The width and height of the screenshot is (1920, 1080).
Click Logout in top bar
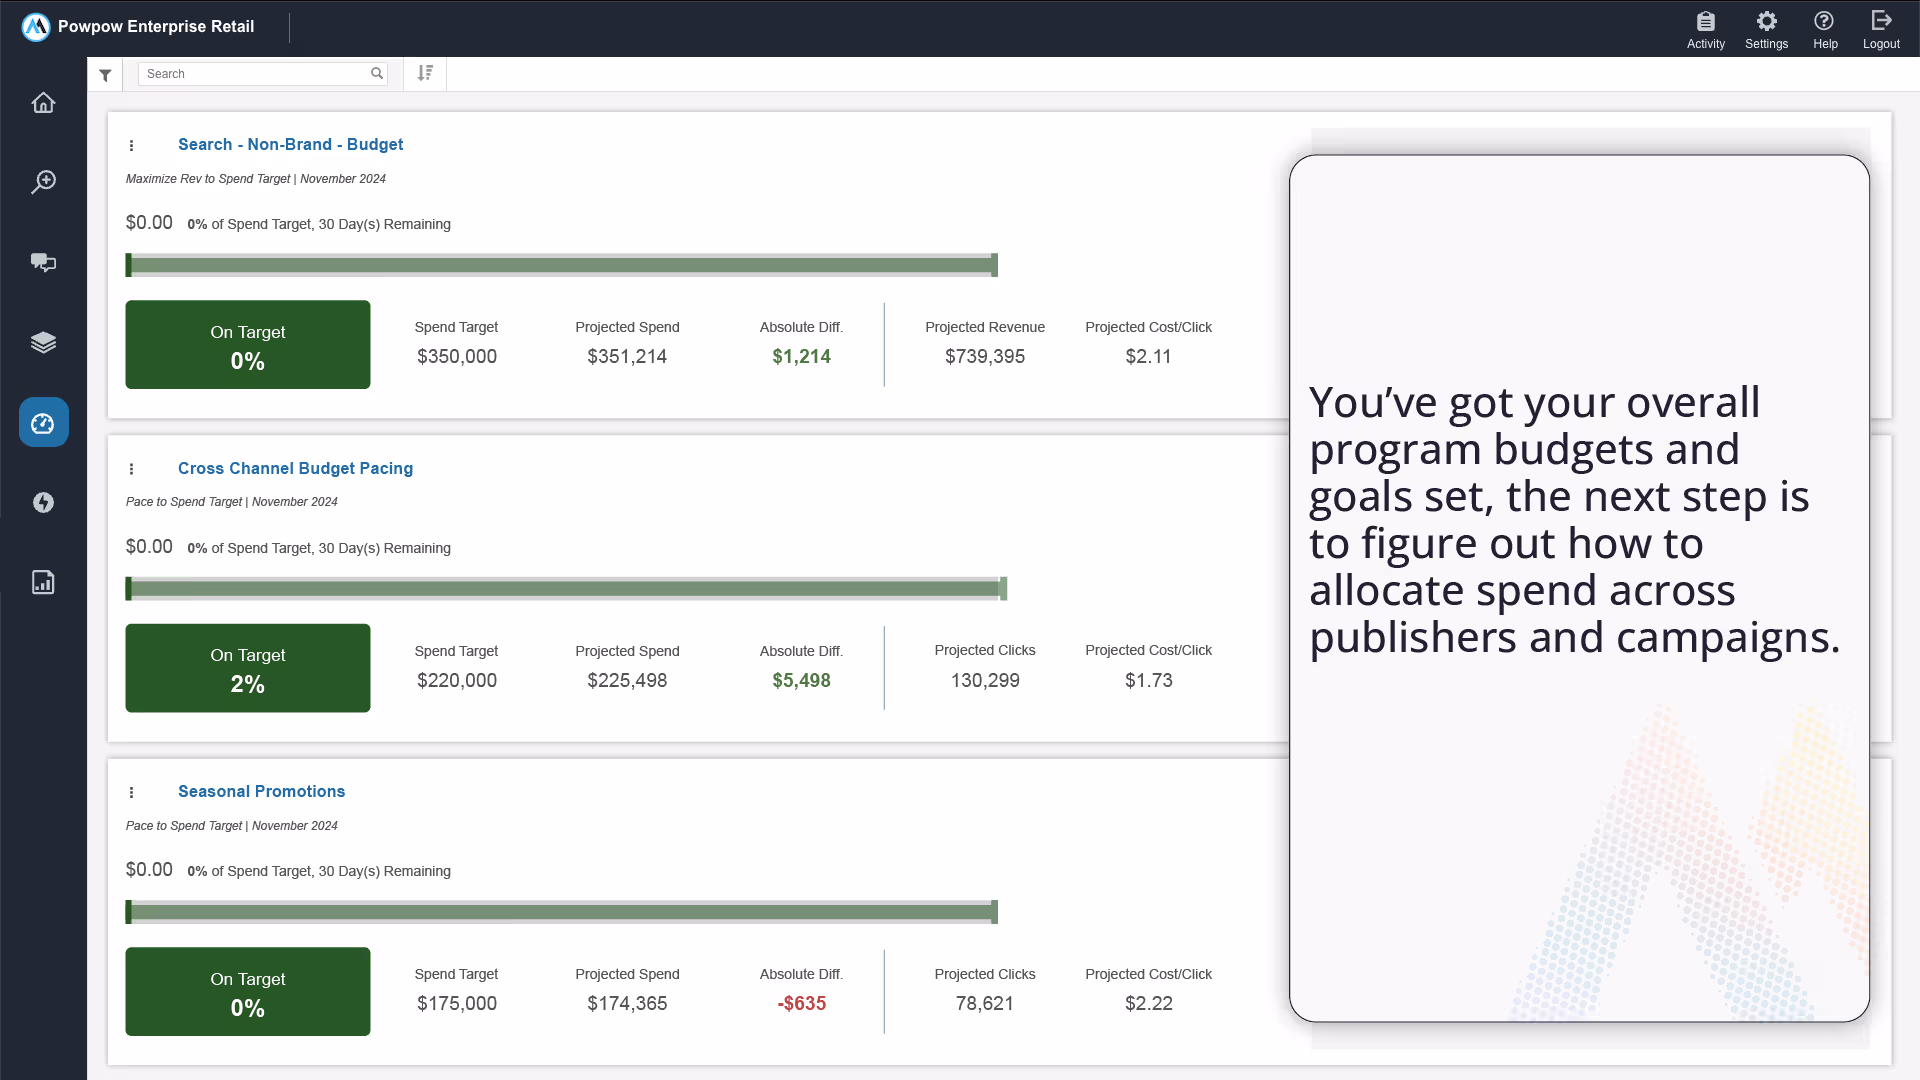point(1880,29)
